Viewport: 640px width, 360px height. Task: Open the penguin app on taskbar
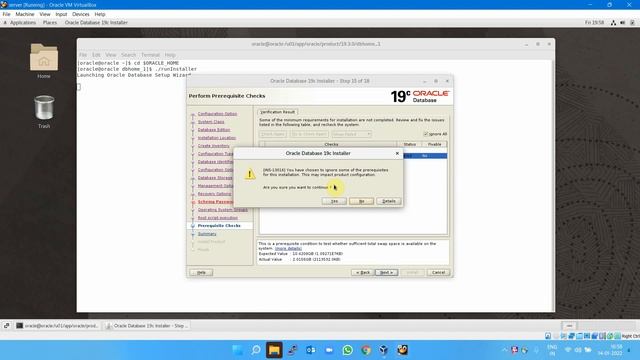[x=402, y=350]
